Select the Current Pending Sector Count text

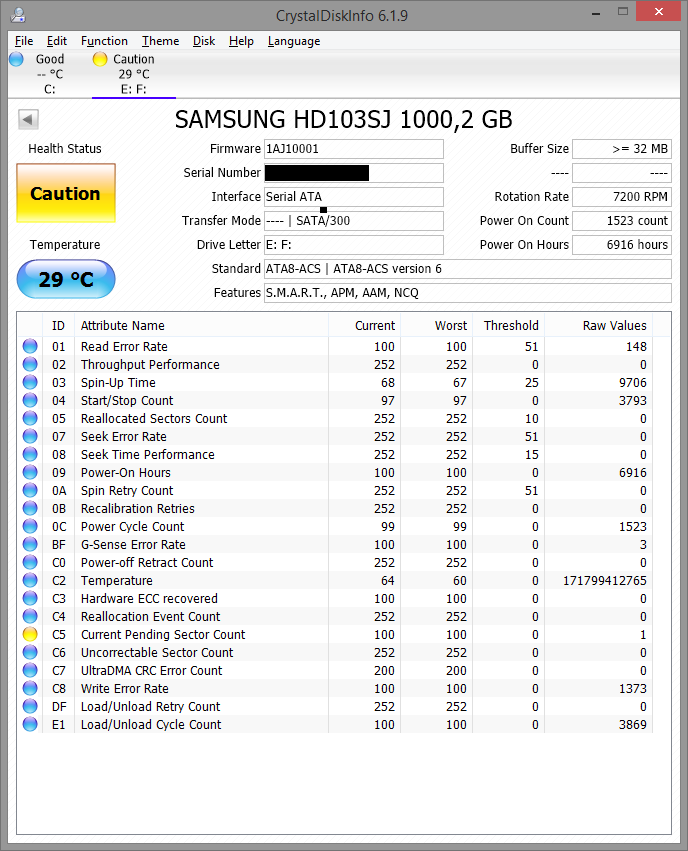click(x=163, y=634)
